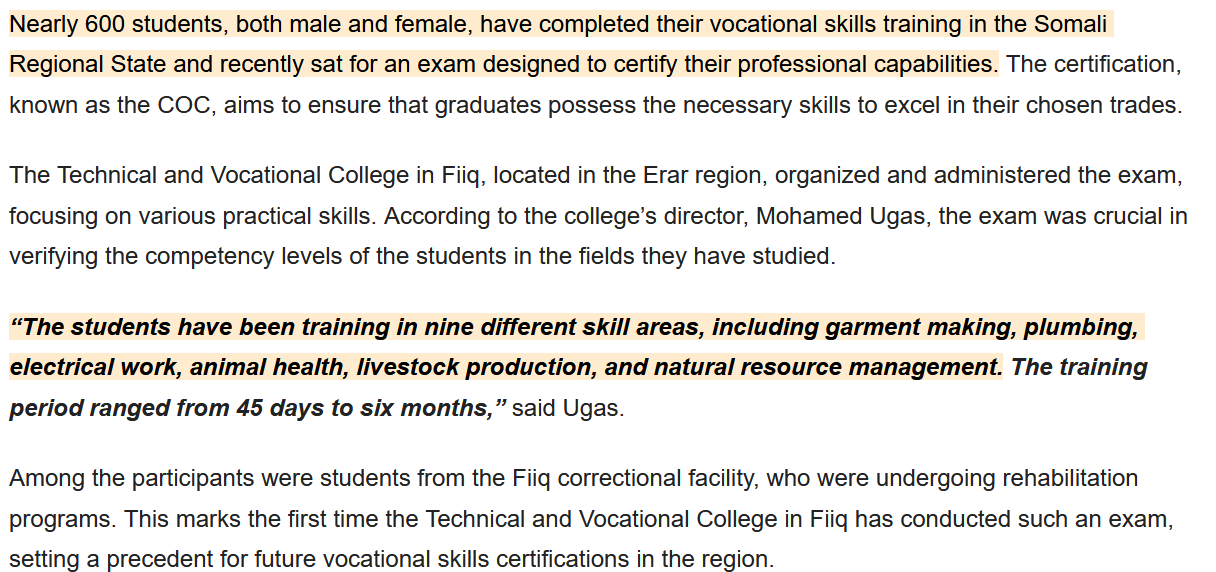Click "said Ugas" after the quote

coord(567,408)
